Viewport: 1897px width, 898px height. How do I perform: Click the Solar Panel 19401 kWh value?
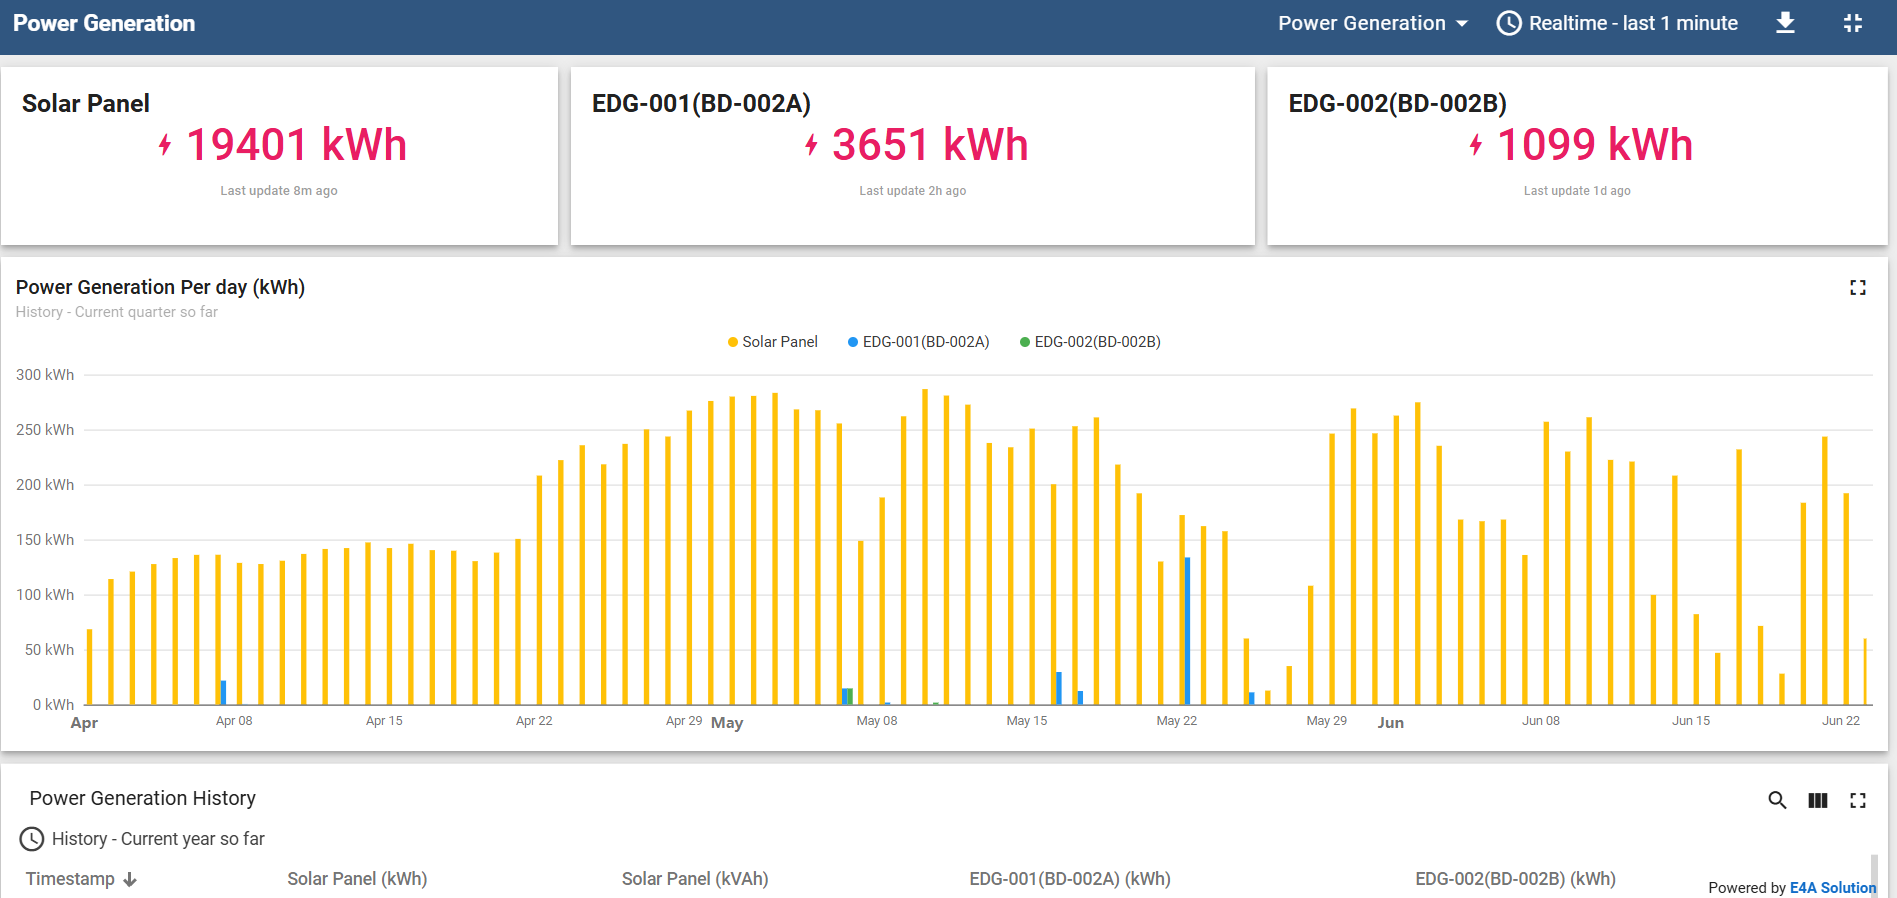(x=296, y=145)
